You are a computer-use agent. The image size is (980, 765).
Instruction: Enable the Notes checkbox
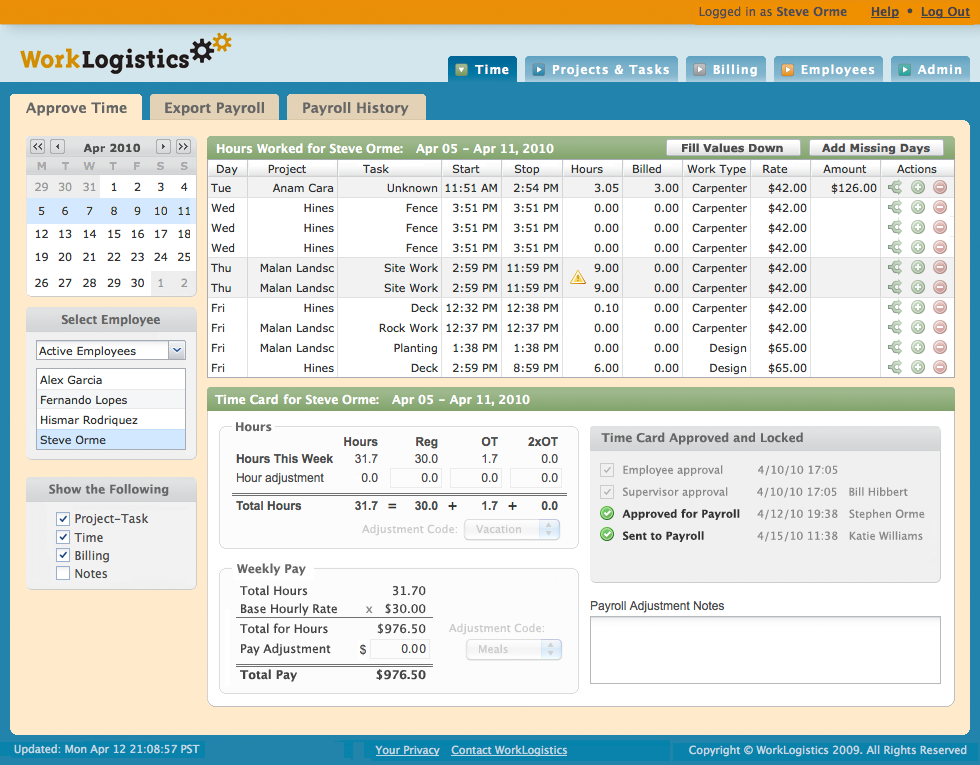[x=62, y=573]
